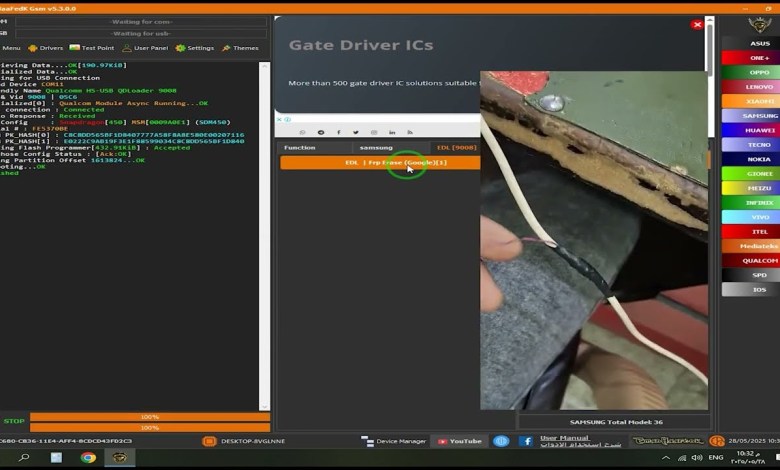Viewport: 780px width, 470px height.
Task: Open Device Manager from bottom bar
Action: point(395,441)
